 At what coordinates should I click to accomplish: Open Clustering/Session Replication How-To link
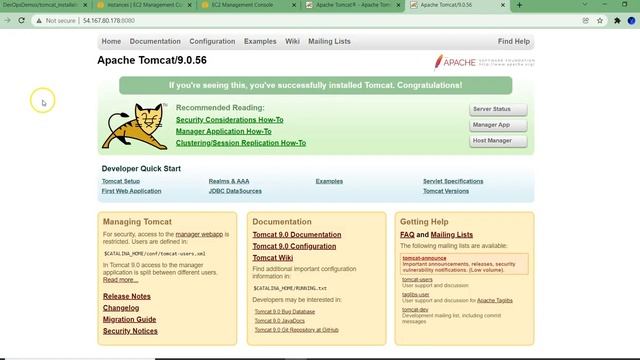tap(241, 143)
